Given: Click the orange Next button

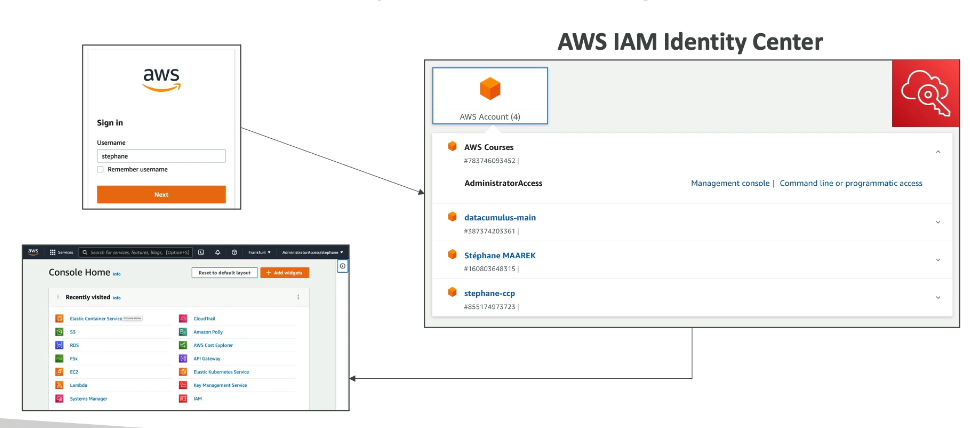Looking at the screenshot, I should coord(161,194).
